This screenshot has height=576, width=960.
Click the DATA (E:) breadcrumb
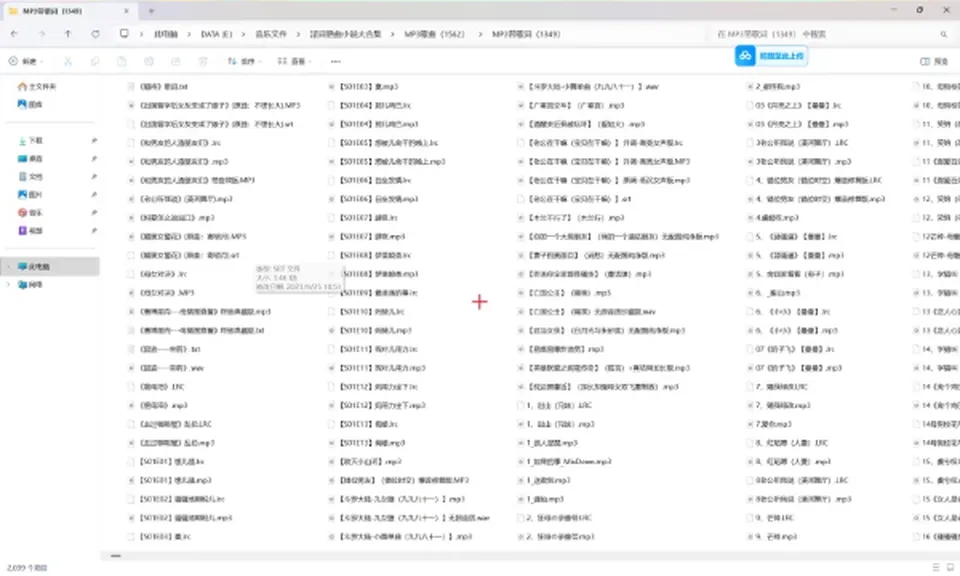(x=216, y=34)
